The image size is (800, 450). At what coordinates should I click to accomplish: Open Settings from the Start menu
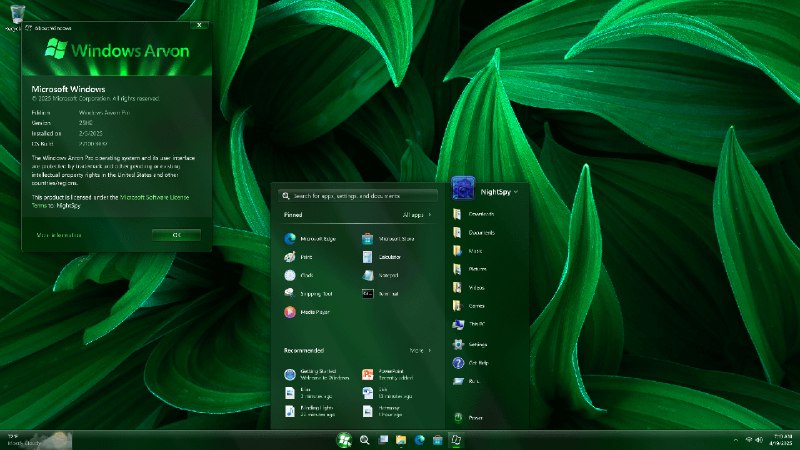click(x=470, y=345)
